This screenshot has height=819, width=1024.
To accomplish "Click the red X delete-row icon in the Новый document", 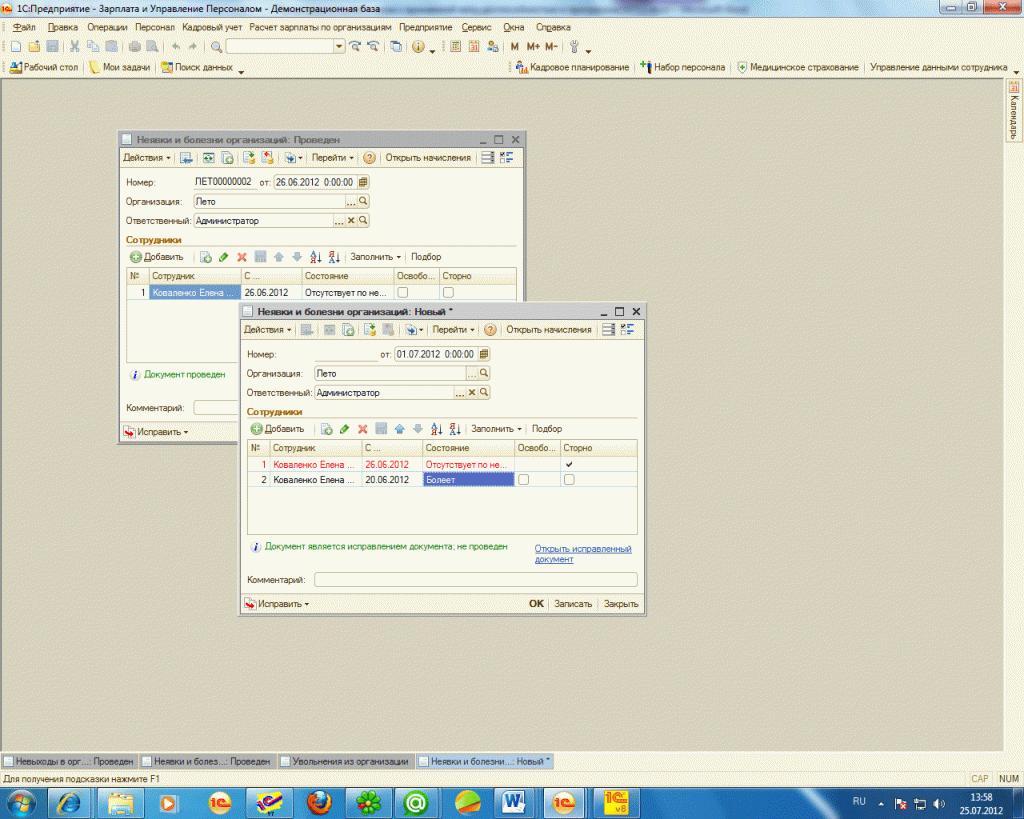I will [363, 428].
